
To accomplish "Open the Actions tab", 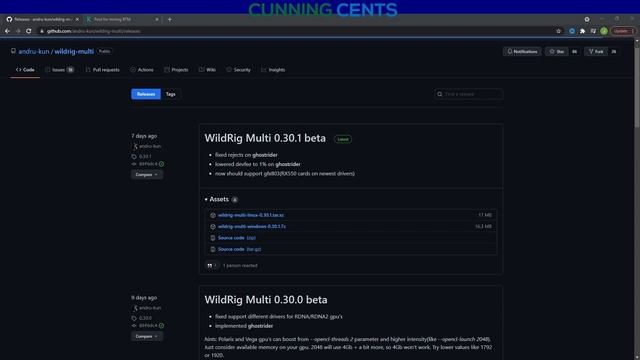I will click(x=142, y=70).
